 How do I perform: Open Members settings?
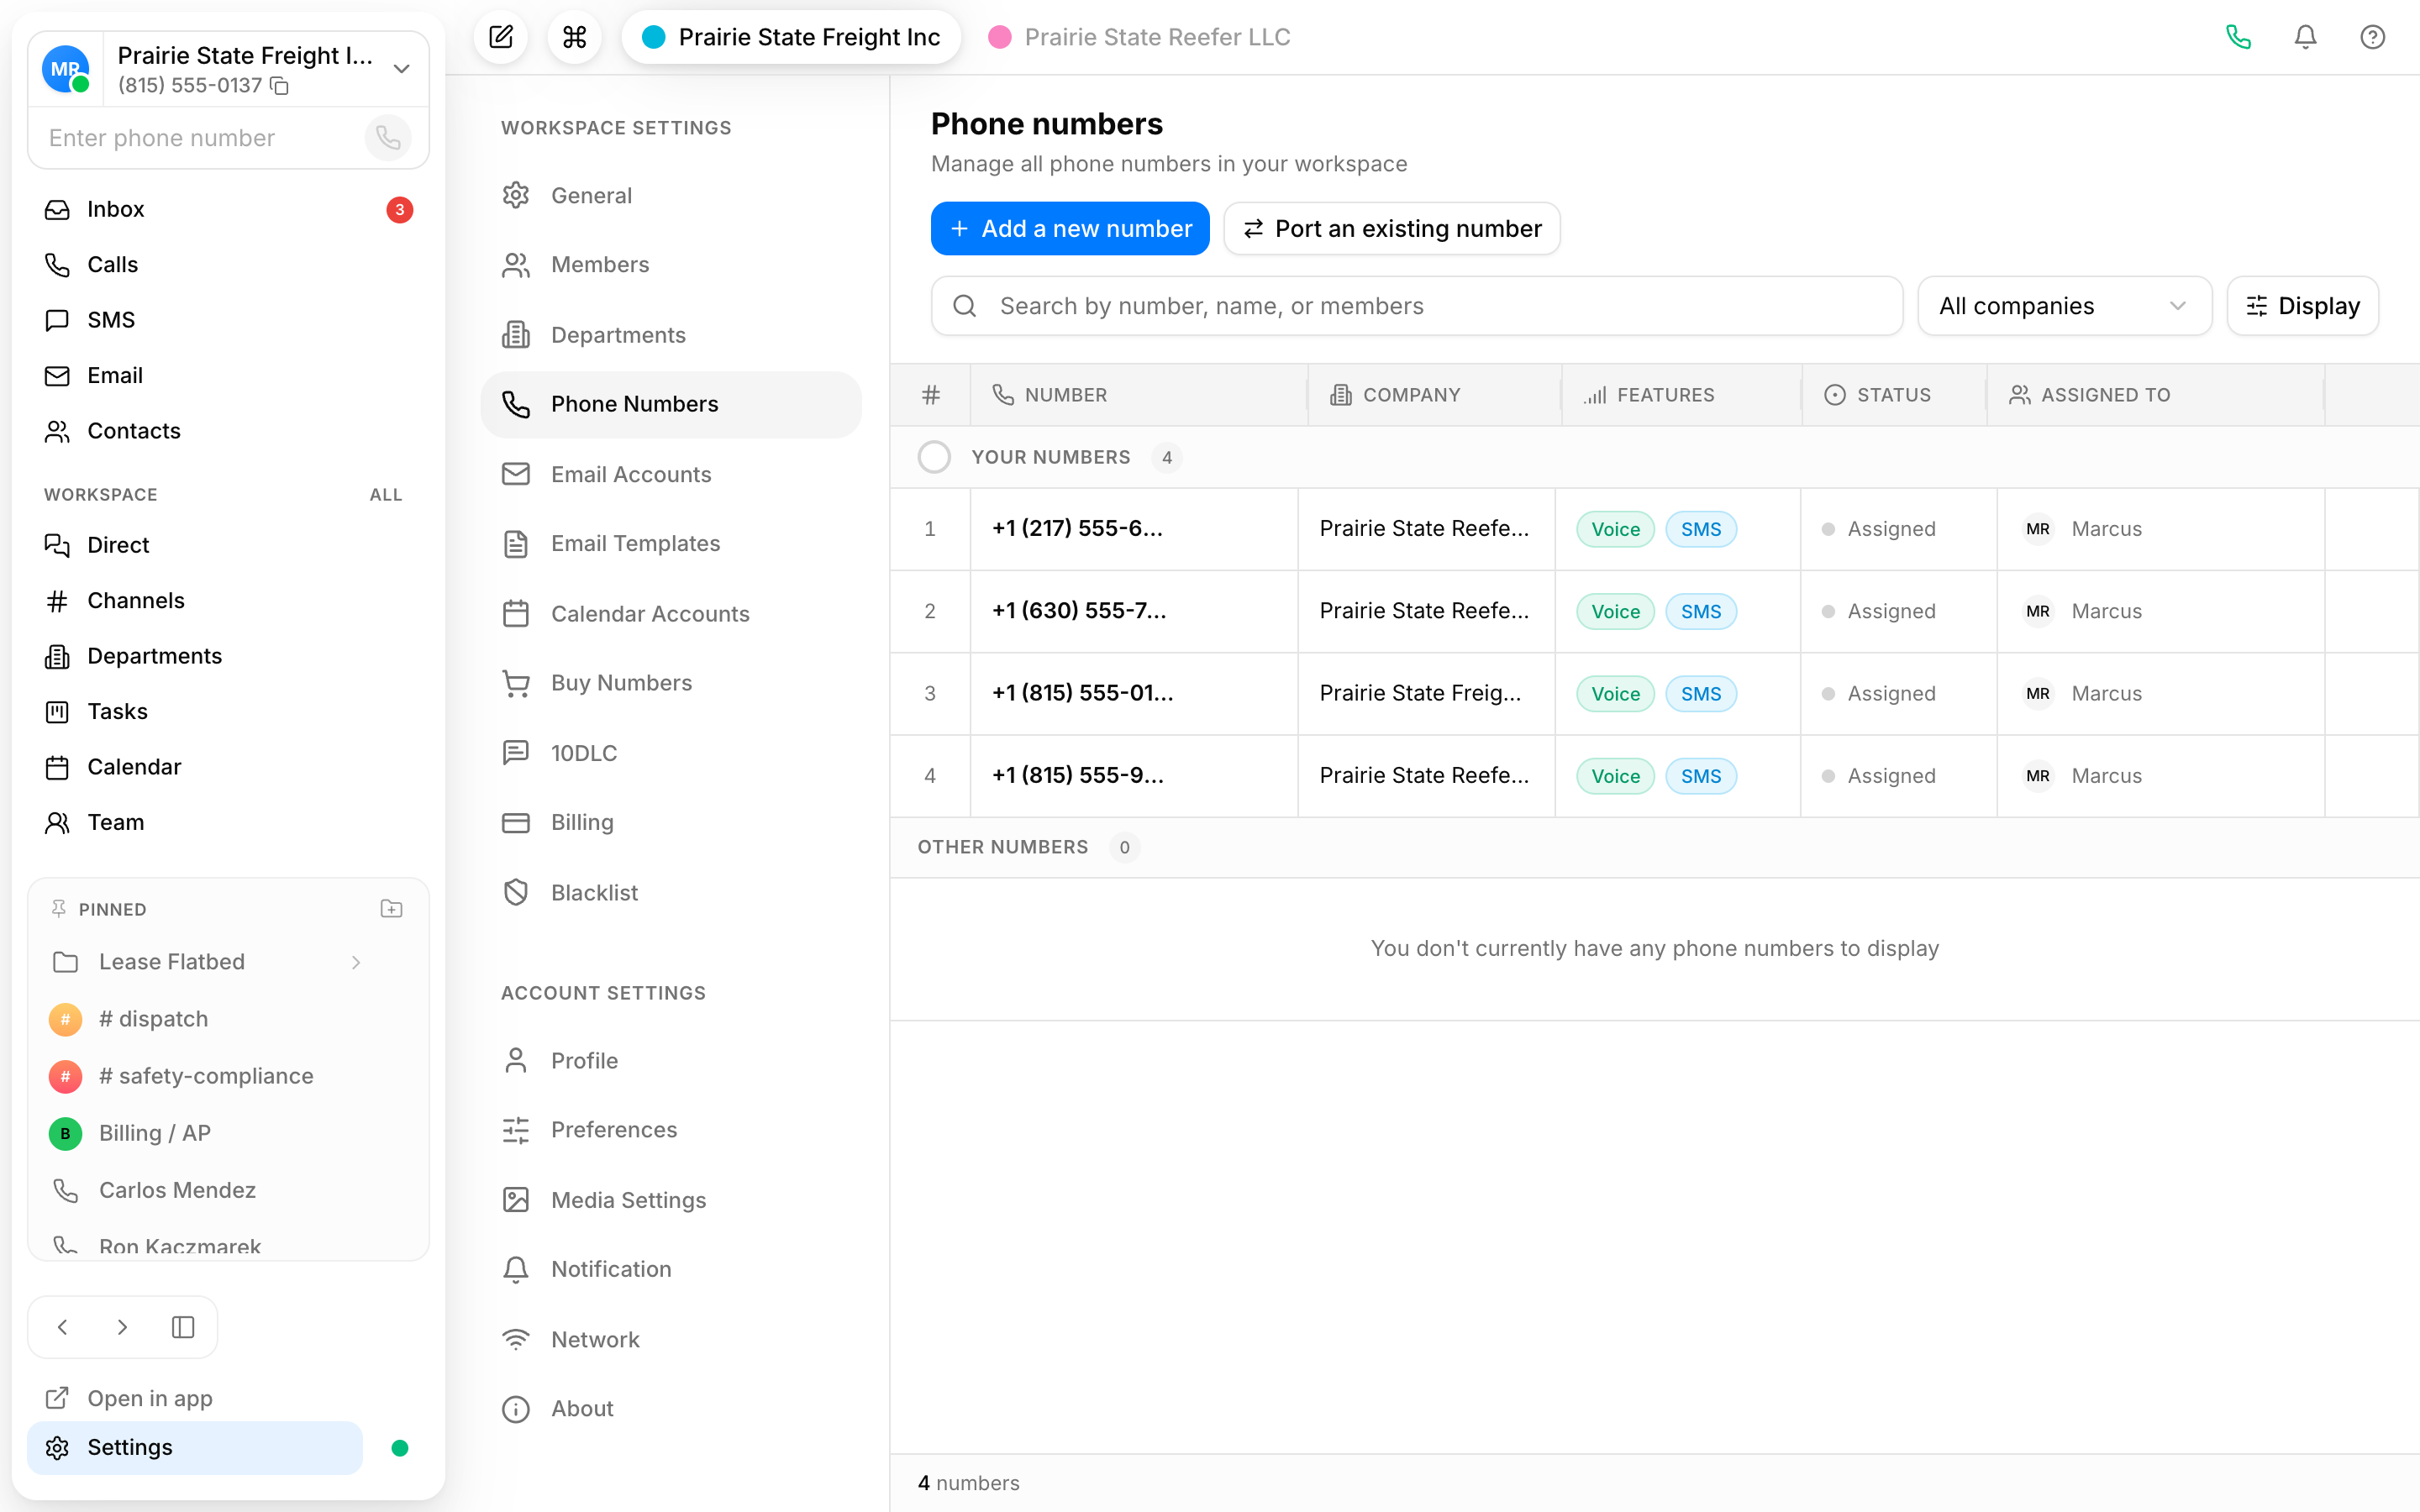pos(671,264)
